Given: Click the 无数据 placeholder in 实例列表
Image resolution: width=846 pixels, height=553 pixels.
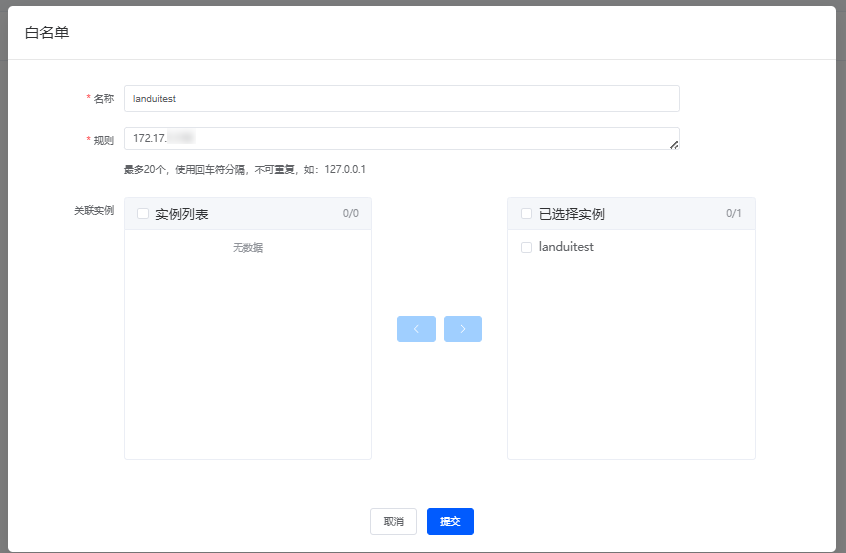Looking at the screenshot, I should click(248, 248).
